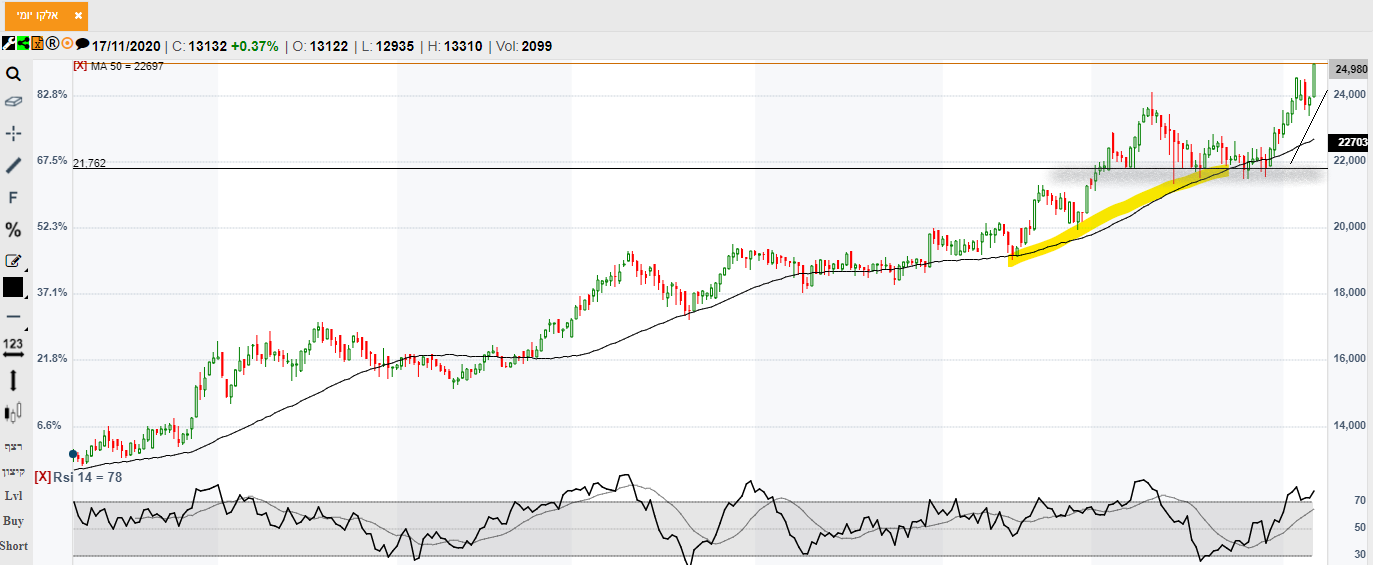
Task: Remove the Rsi 14 indicator via [X]
Action: [42, 477]
